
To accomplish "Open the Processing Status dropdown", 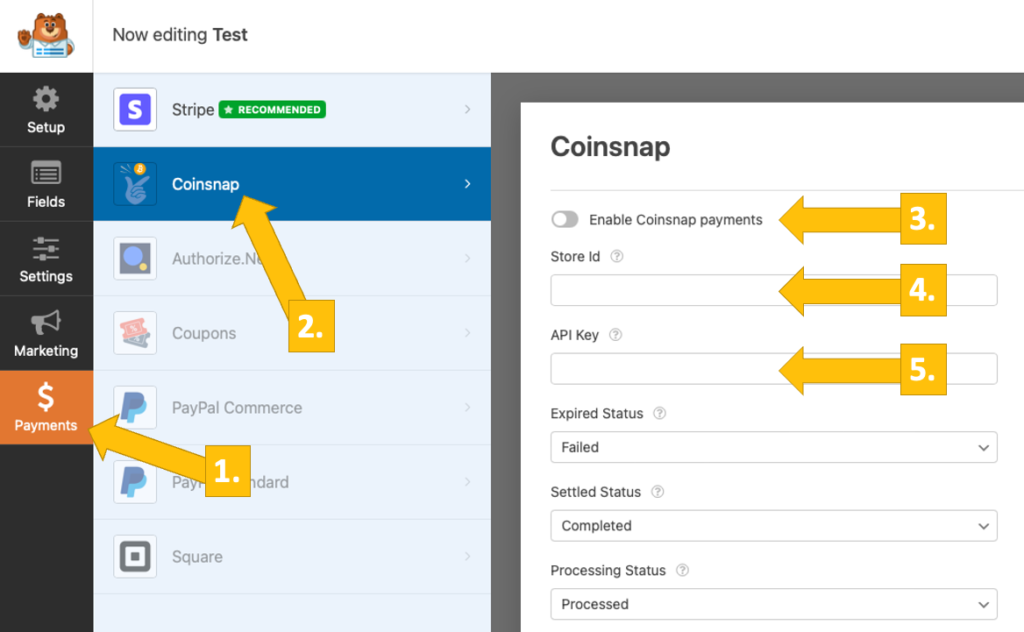I will tap(773, 604).
